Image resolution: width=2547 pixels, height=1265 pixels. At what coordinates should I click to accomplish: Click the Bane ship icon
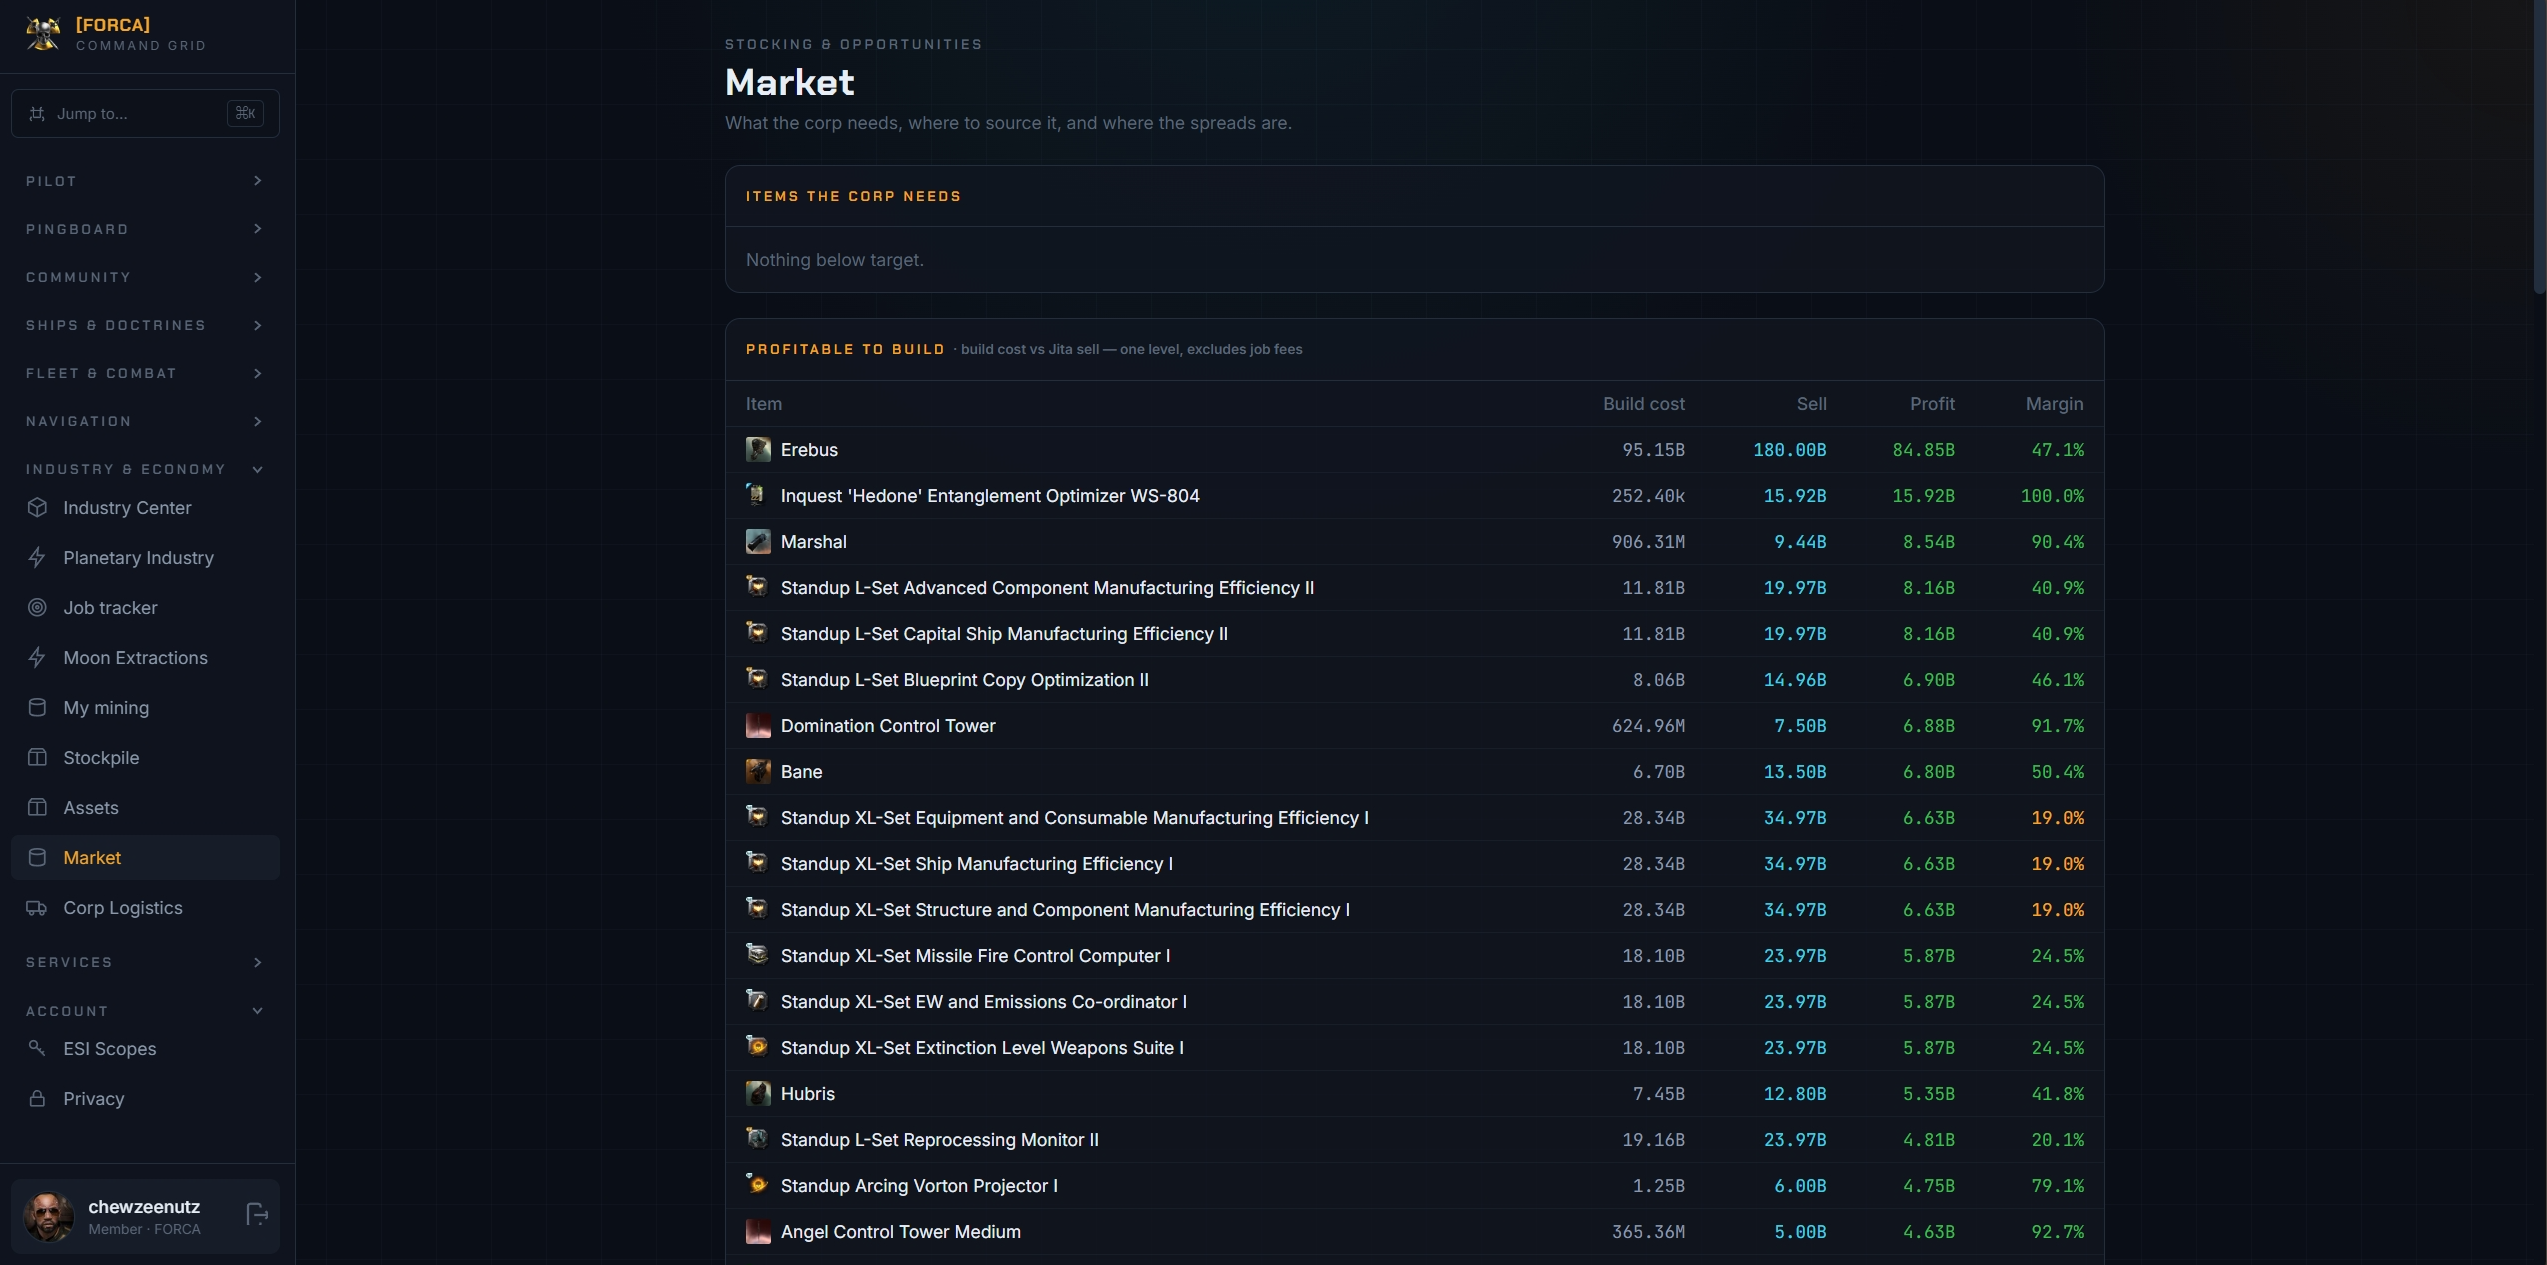pos(758,771)
